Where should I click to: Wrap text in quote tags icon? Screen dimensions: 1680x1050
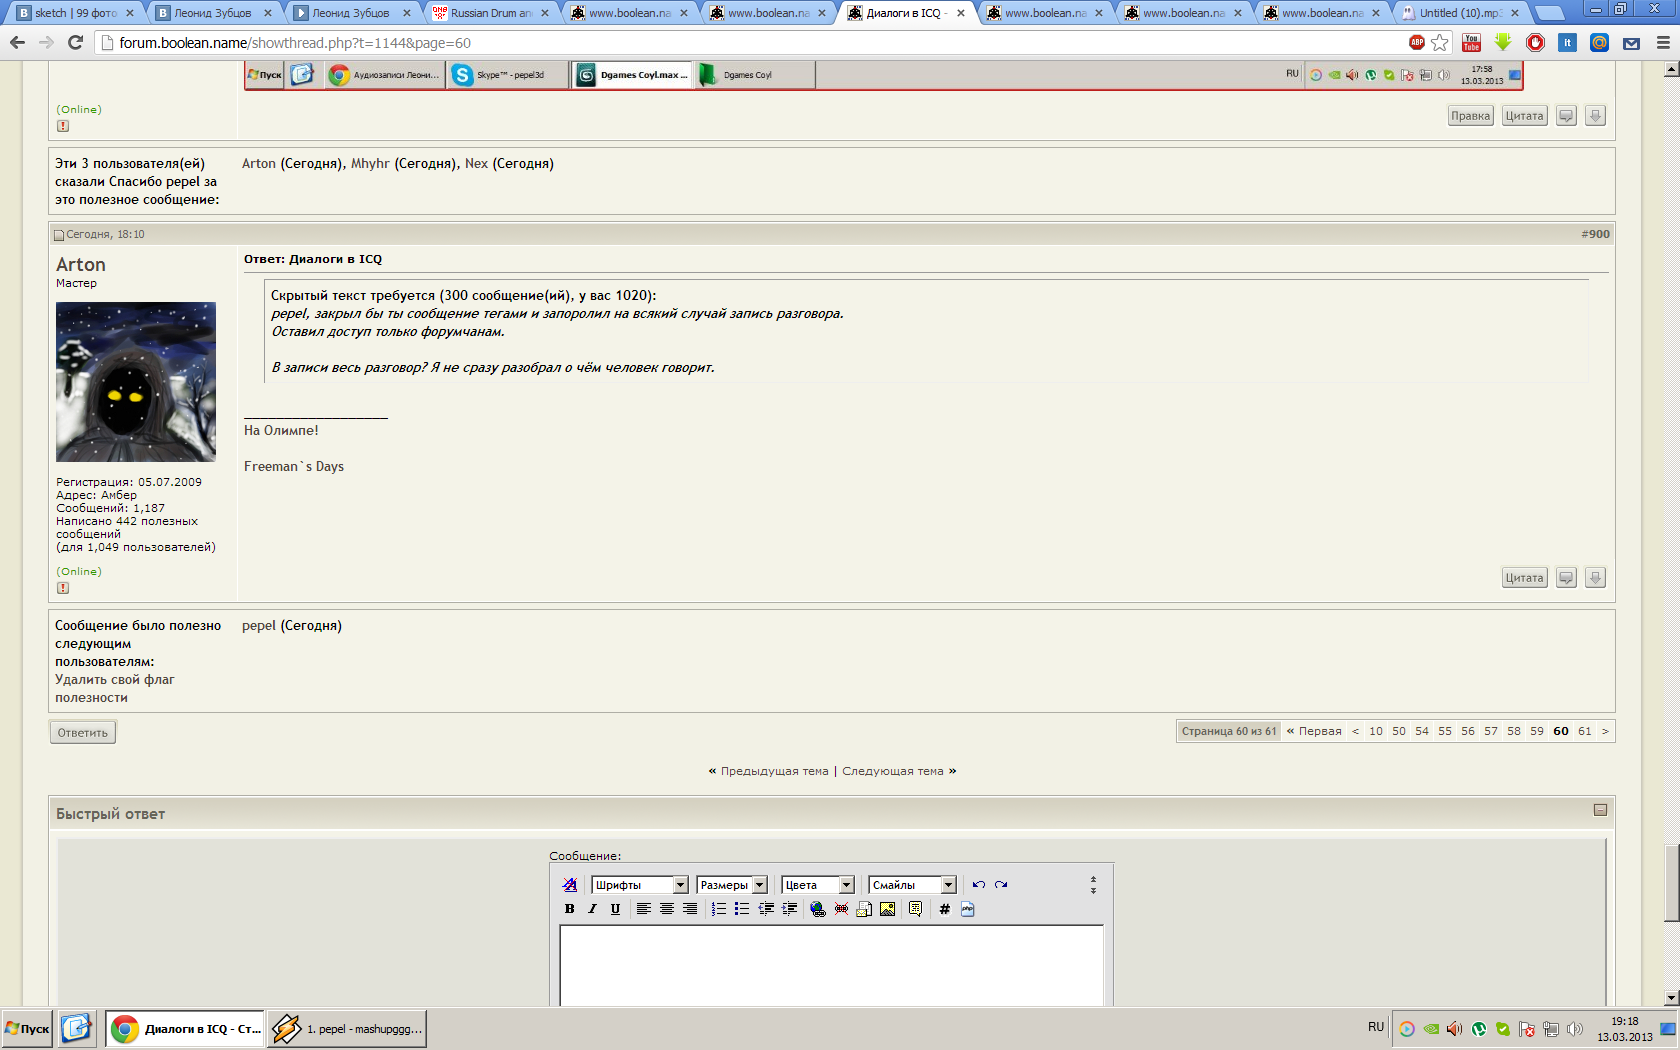(915, 909)
